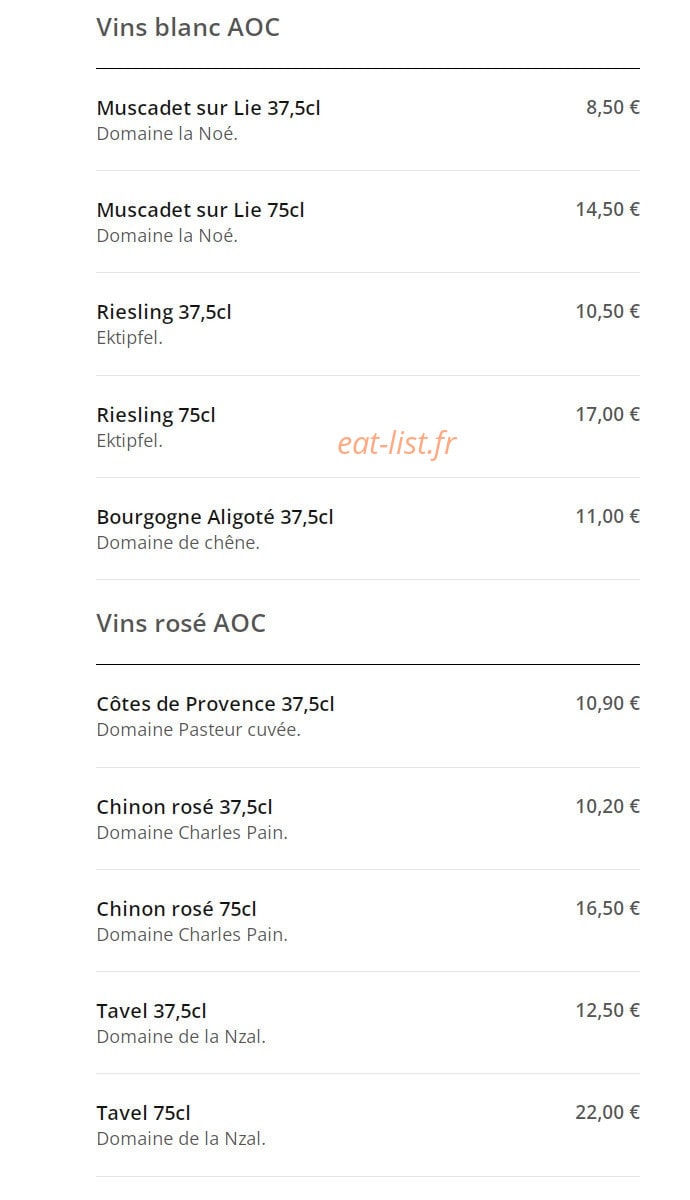Screen dimensions: 690x1200
Task: Click the Riesling 37,5cl entry
Action: [x=368, y=324]
